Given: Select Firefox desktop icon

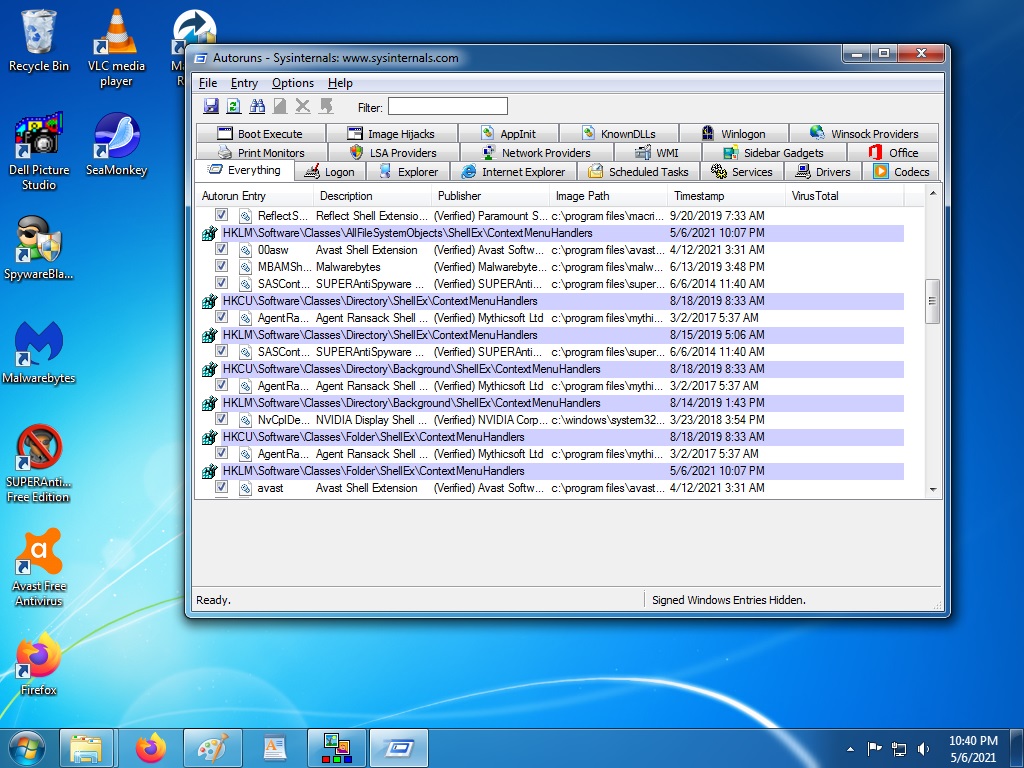Looking at the screenshot, I should pyautogui.click(x=39, y=664).
